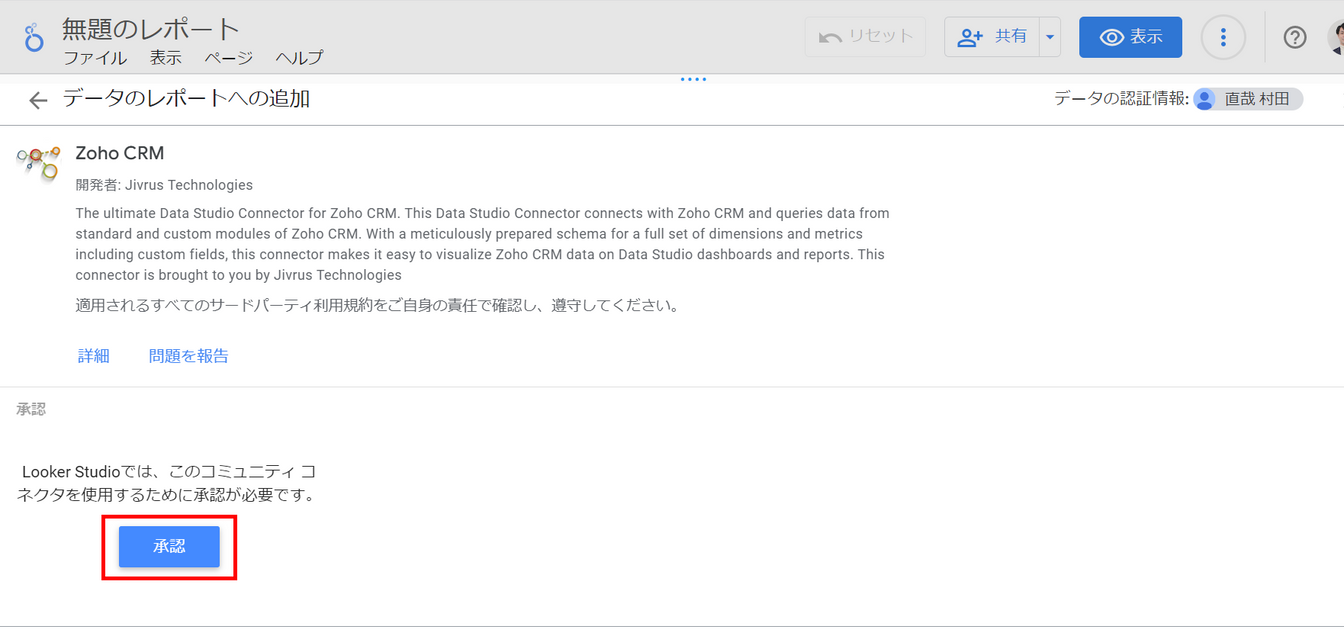Click the report title 無題のレポート

pos(151,29)
